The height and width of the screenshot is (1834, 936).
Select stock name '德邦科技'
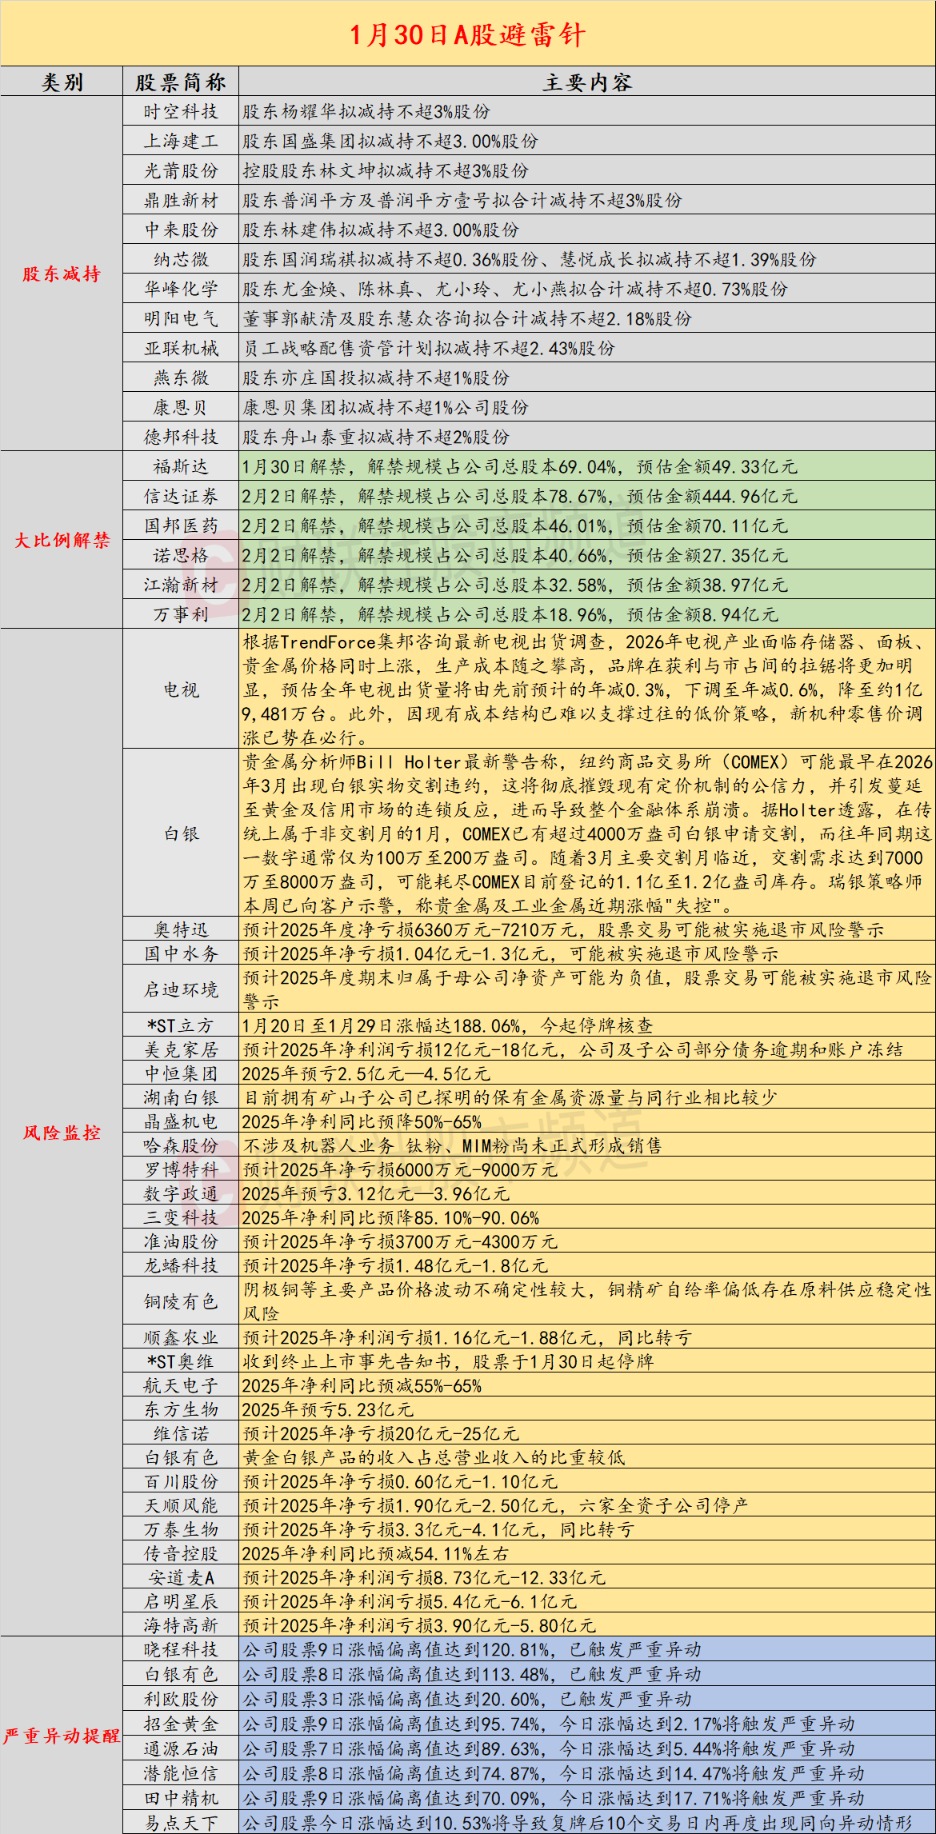(181, 437)
